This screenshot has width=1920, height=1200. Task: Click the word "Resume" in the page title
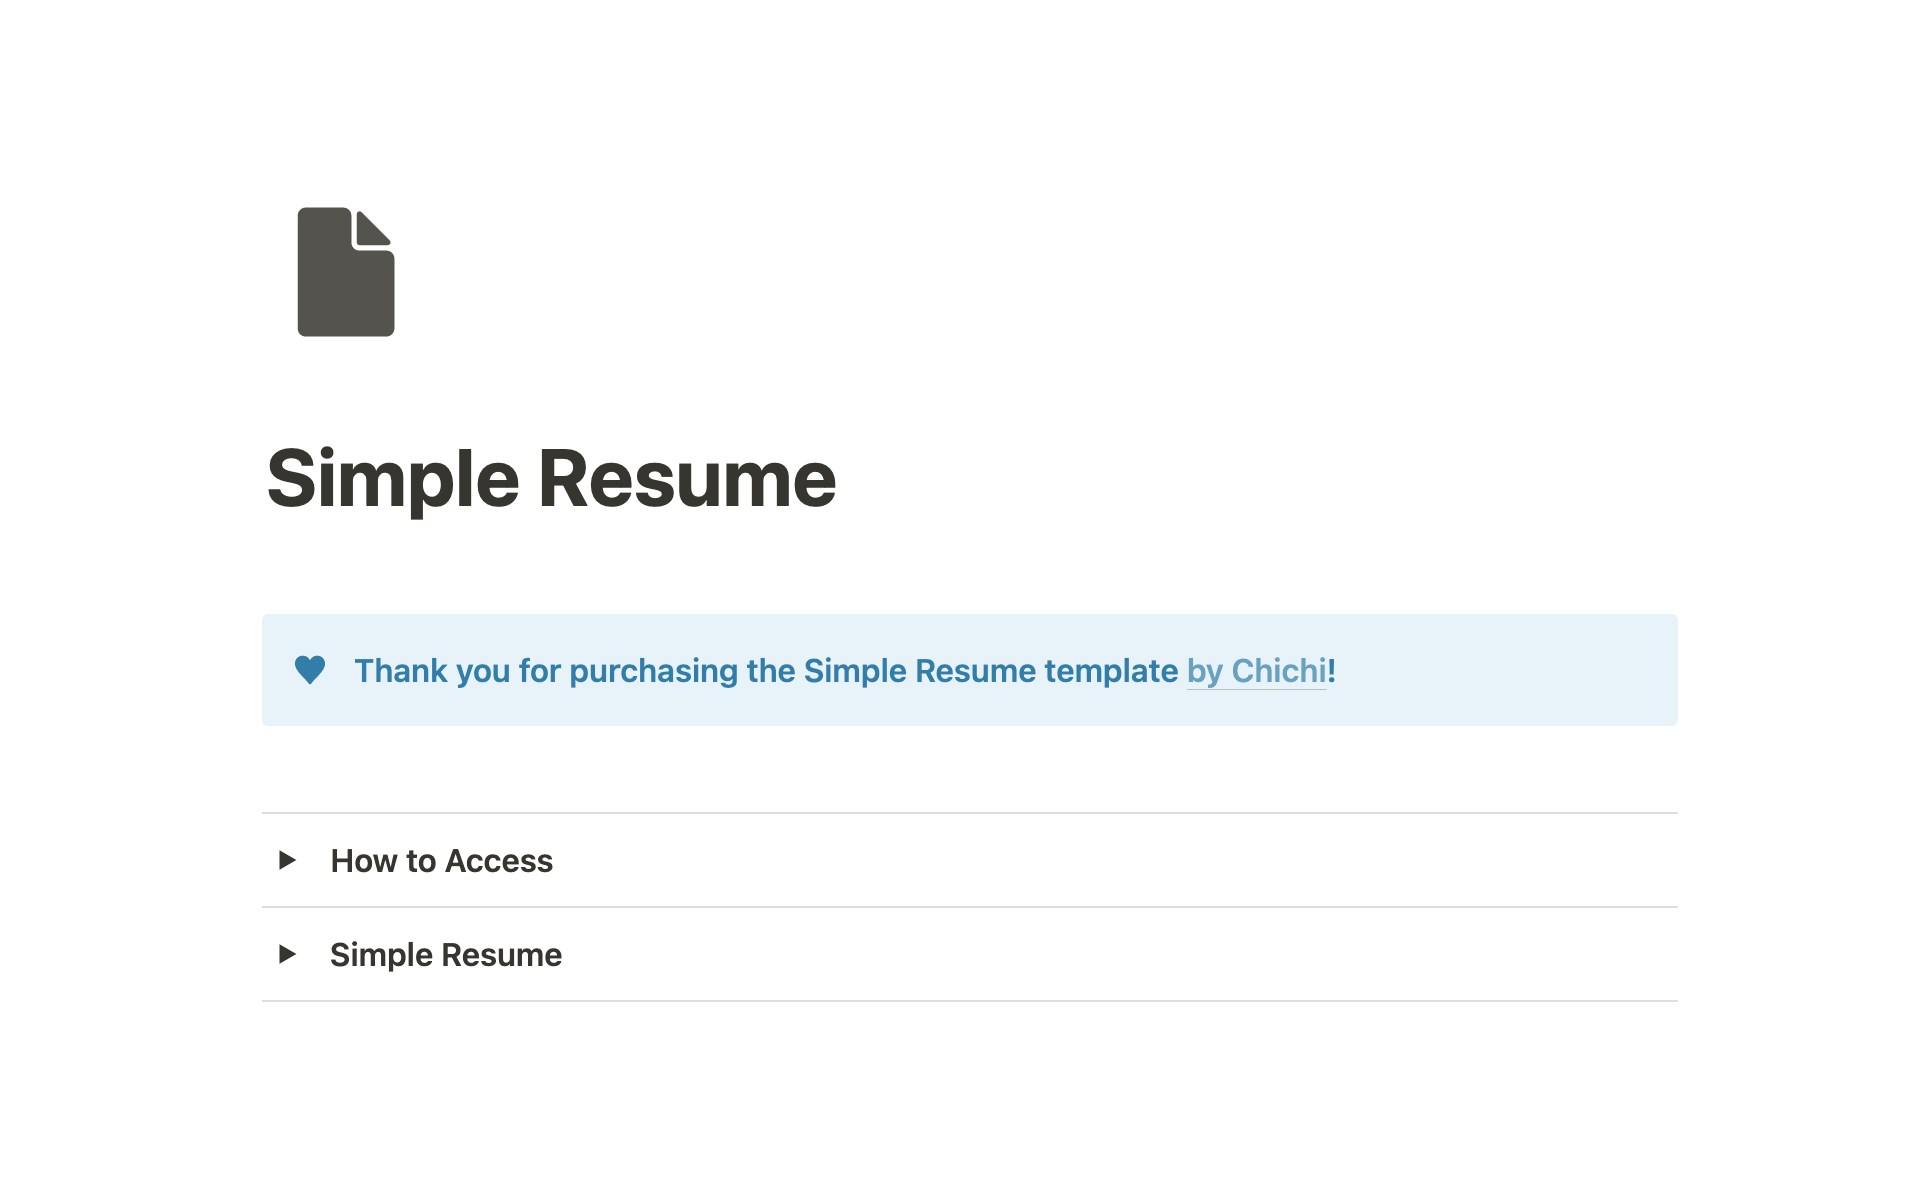[x=687, y=479]
